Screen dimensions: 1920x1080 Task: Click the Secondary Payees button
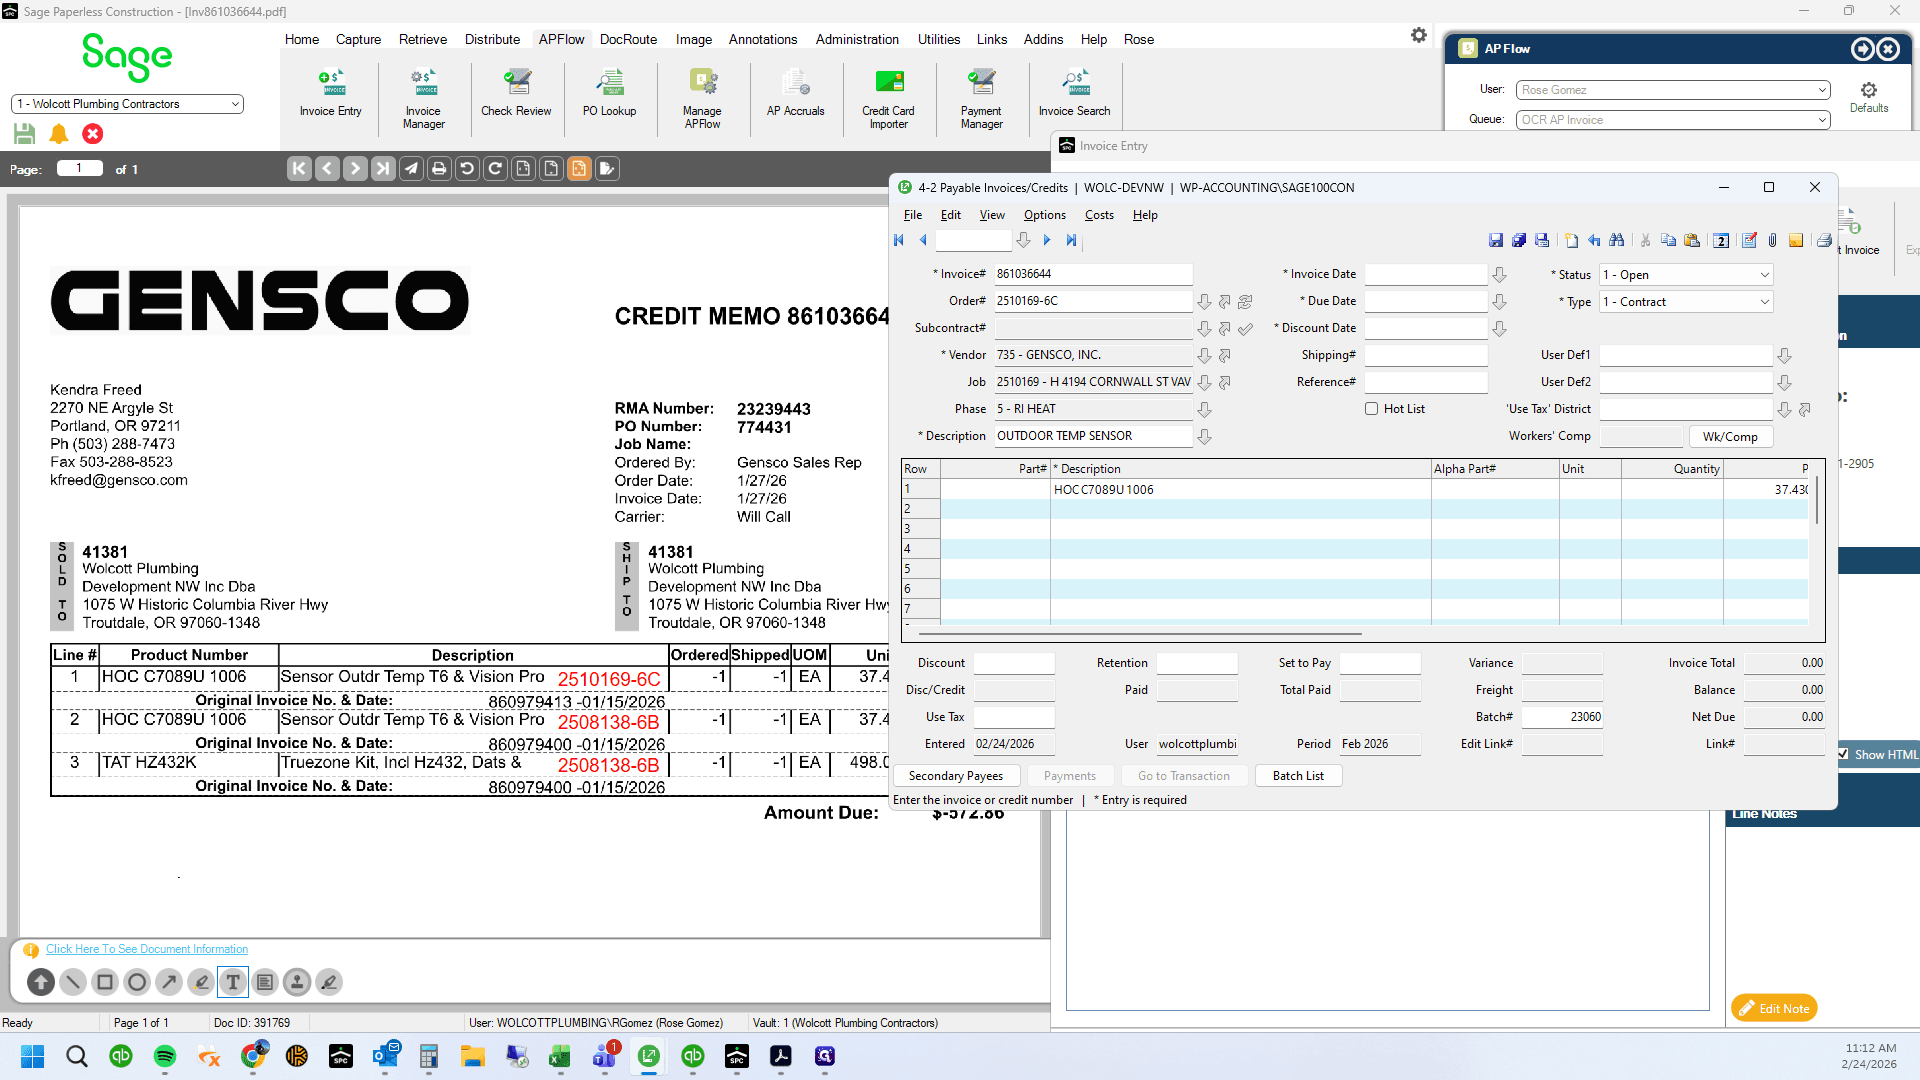[955, 776]
